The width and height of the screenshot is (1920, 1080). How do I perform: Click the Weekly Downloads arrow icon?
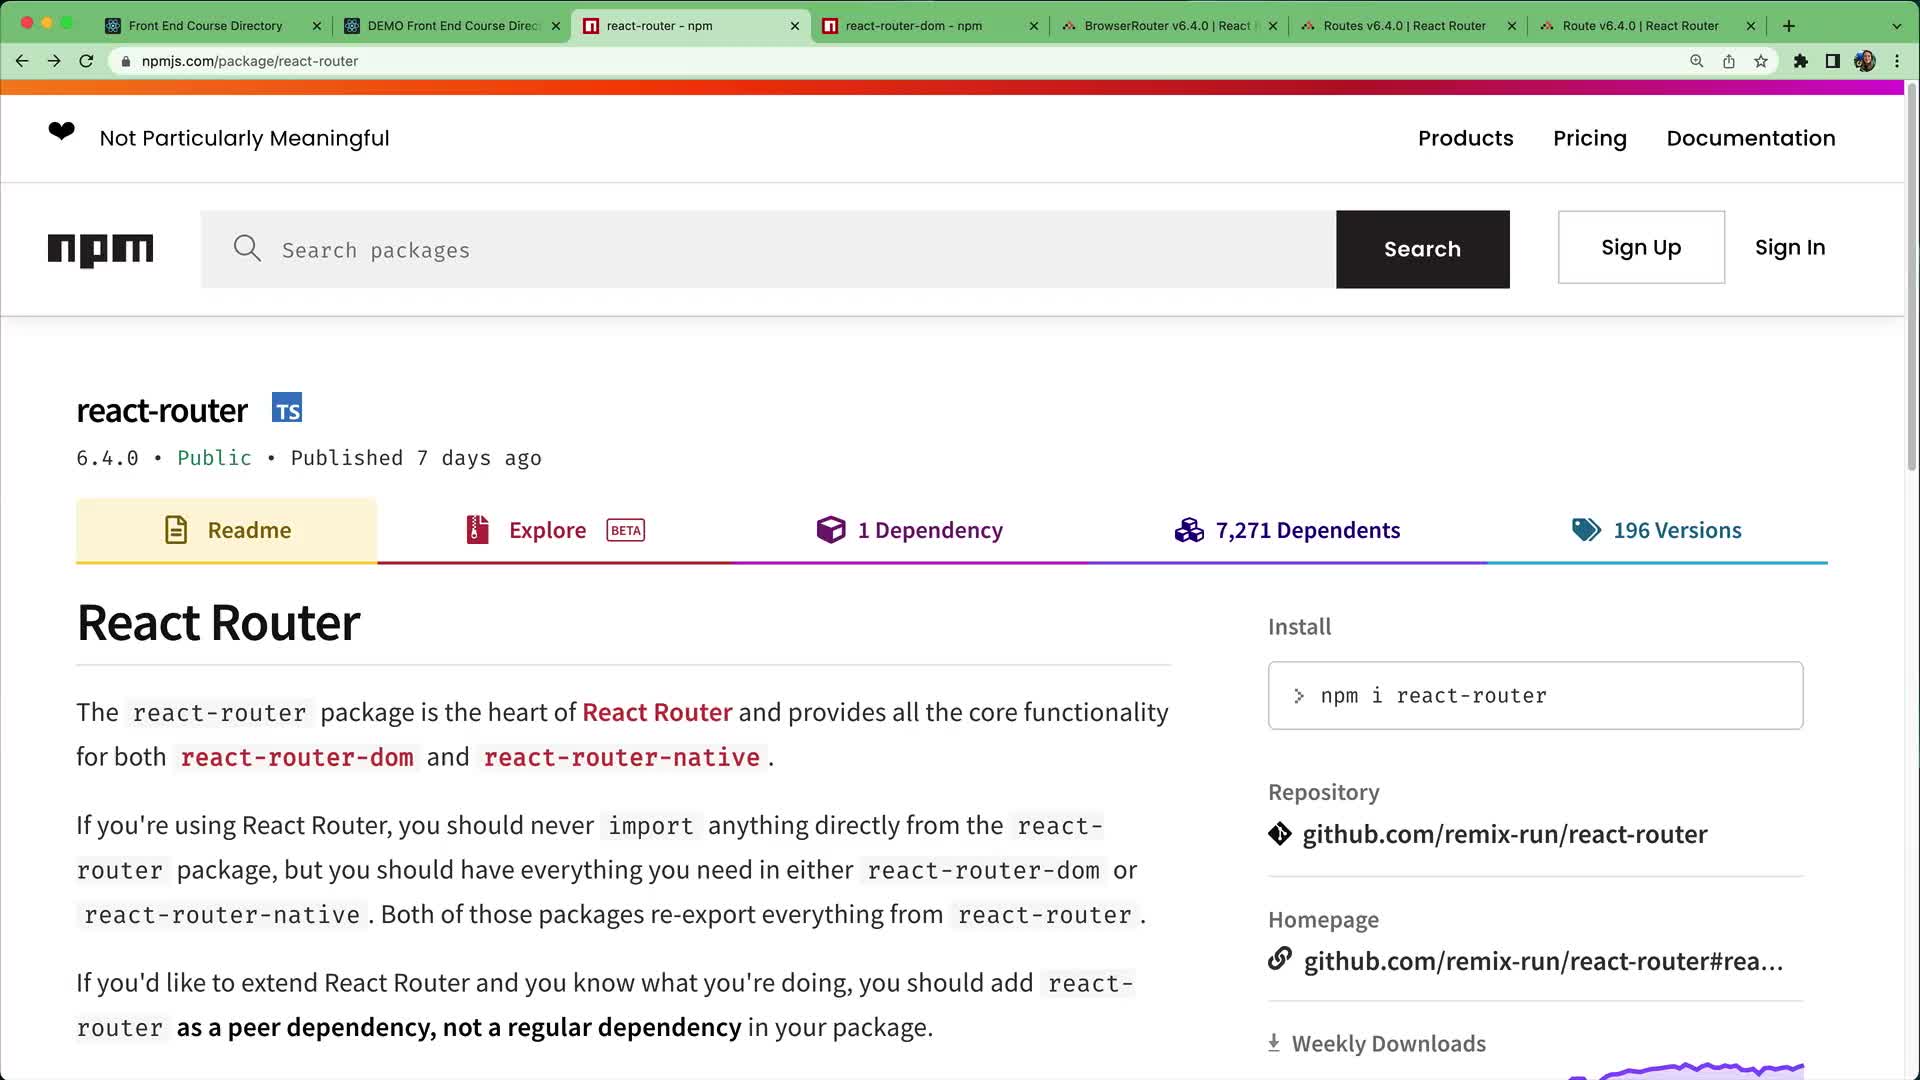tap(1274, 1043)
